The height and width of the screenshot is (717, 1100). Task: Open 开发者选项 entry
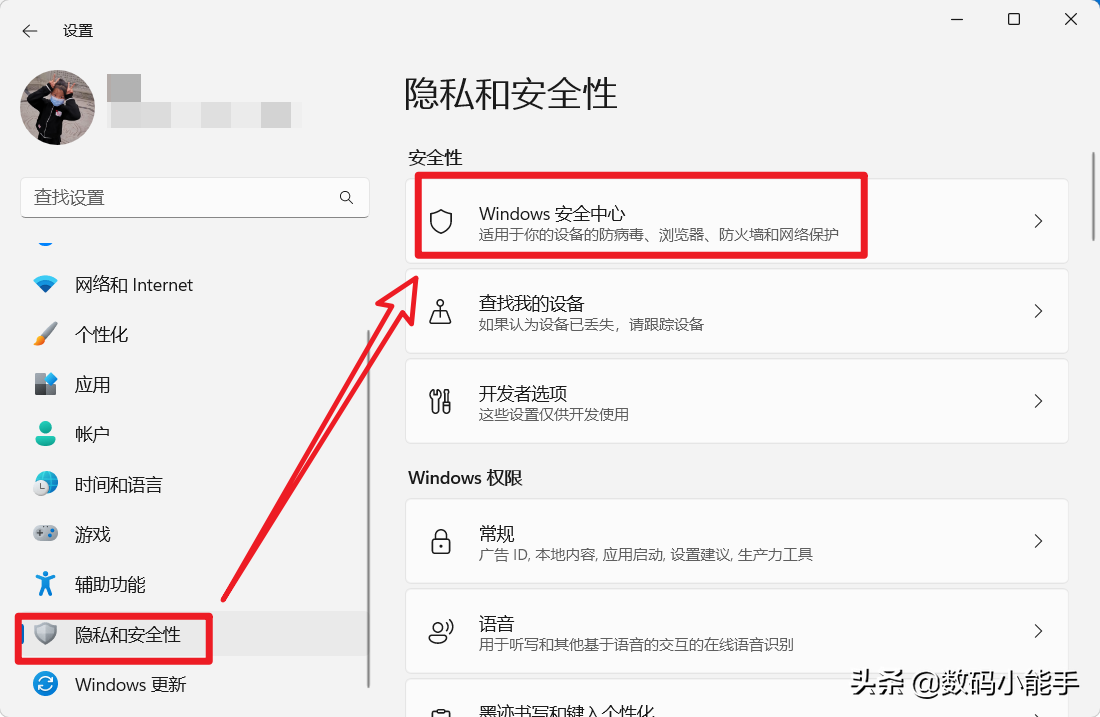pyautogui.click(x=737, y=401)
